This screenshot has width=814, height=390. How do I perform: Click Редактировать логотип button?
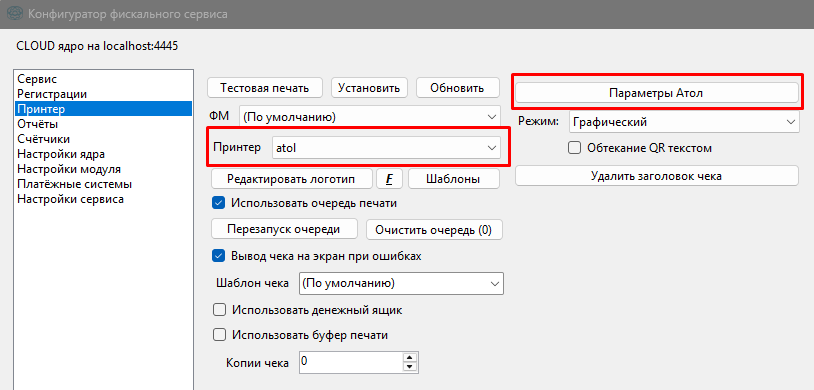(x=291, y=179)
